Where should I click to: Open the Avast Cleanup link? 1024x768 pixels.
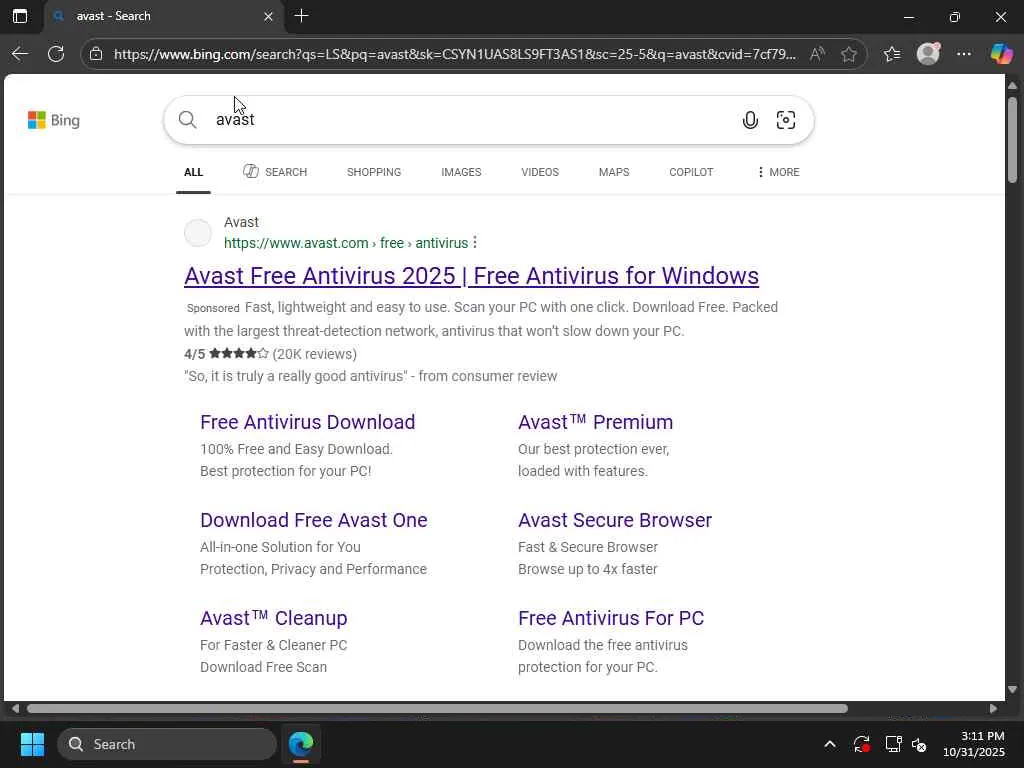click(x=274, y=618)
